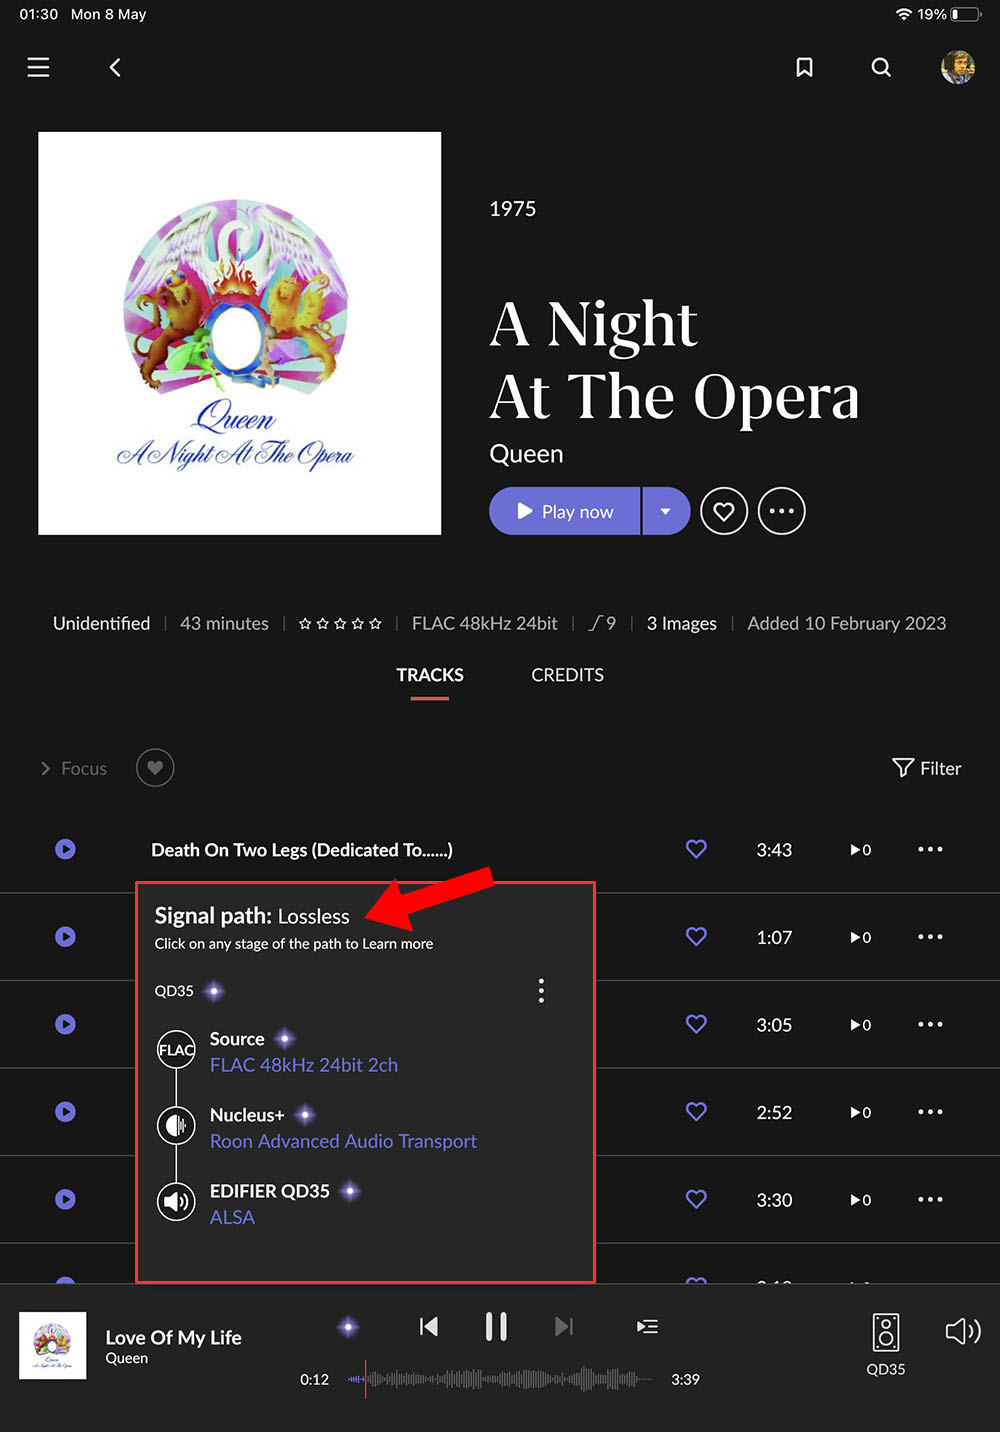
Task: Expand the Focus options
Action: point(73,768)
